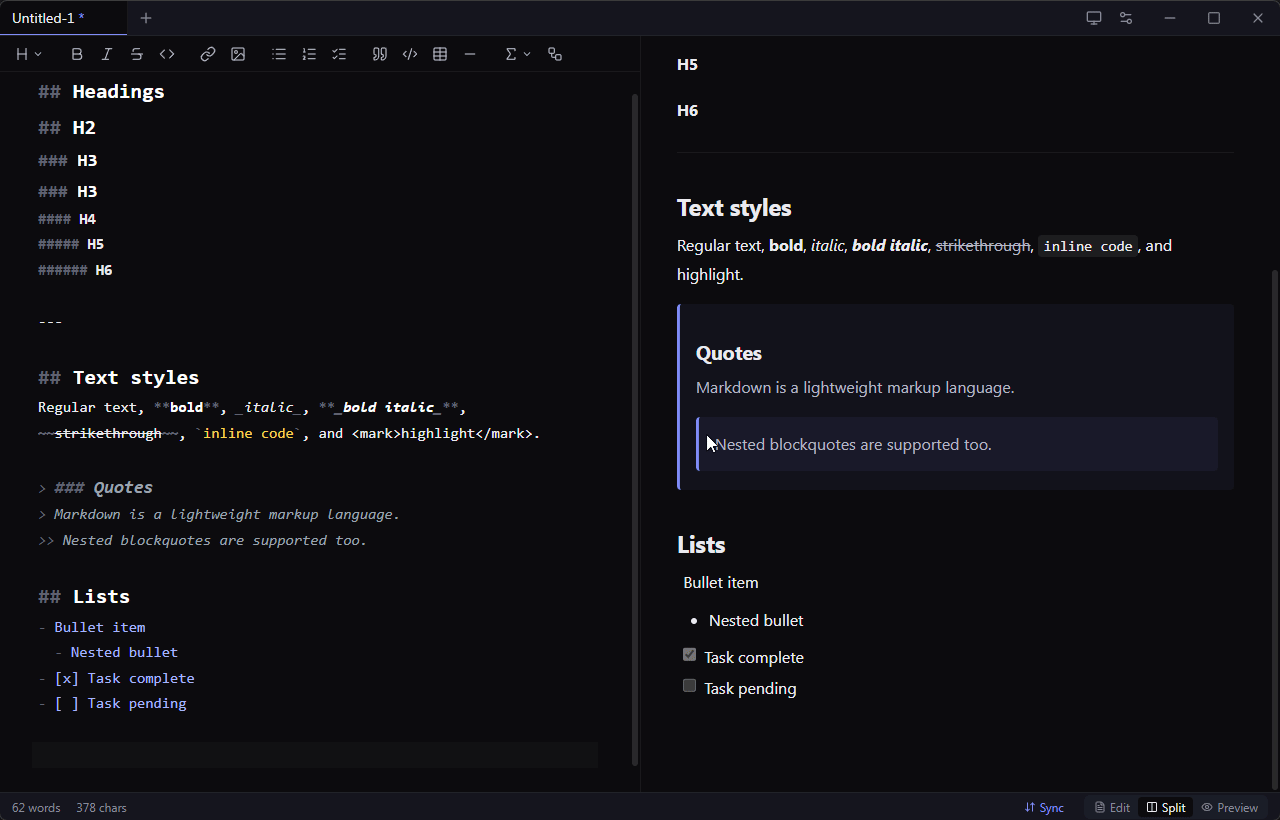Uncheck the Task complete checkbox in preview
1280x820 pixels.
click(689, 655)
